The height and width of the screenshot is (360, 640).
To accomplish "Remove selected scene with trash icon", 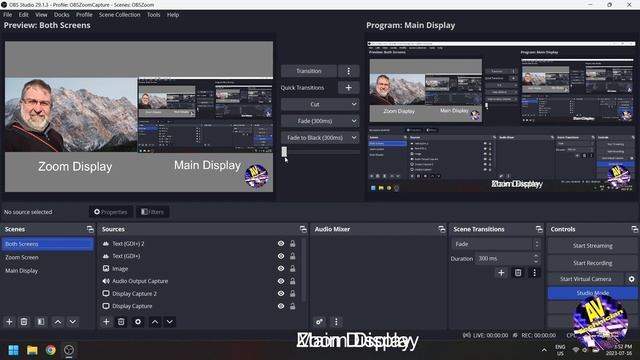I will (24, 322).
